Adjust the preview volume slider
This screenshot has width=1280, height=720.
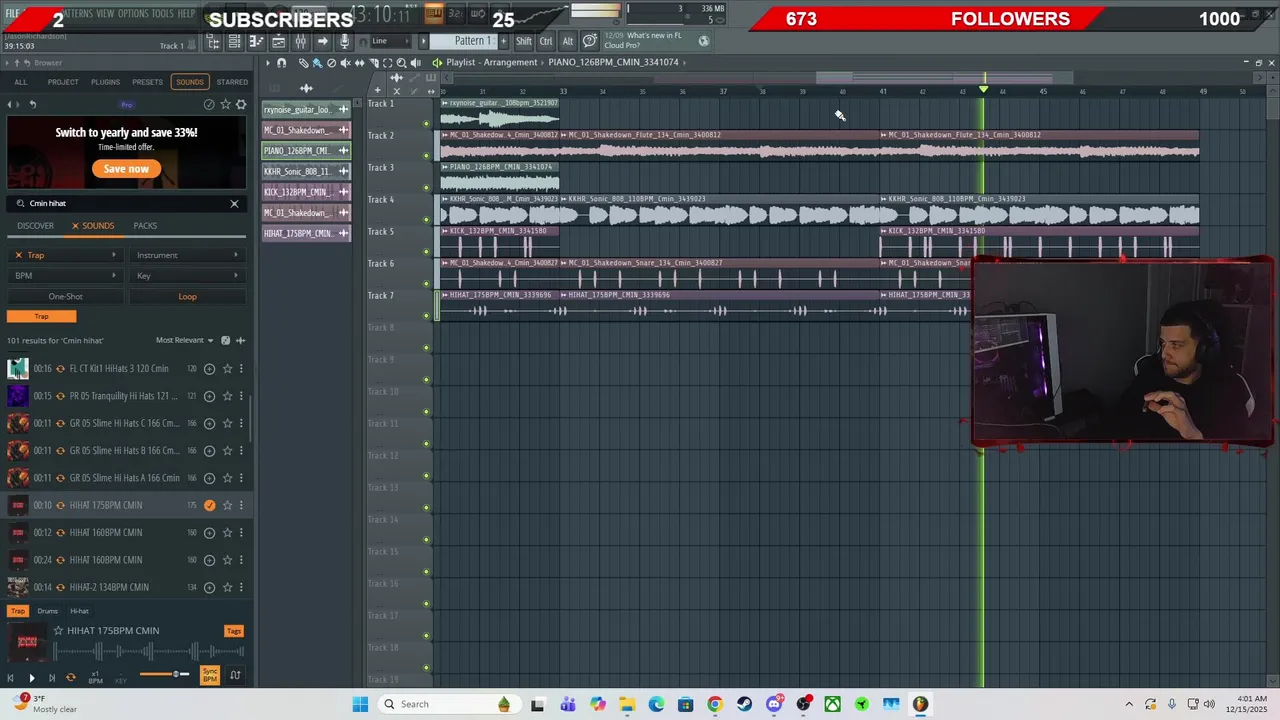click(165, 674)
